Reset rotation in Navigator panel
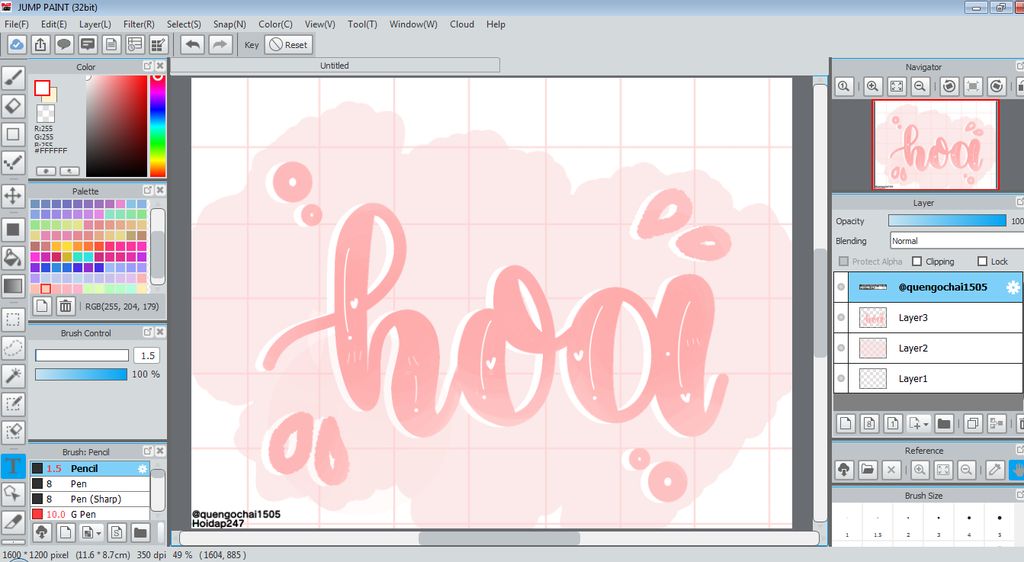This screenshot has width=1024, height=562. click(x=972, y=86)
